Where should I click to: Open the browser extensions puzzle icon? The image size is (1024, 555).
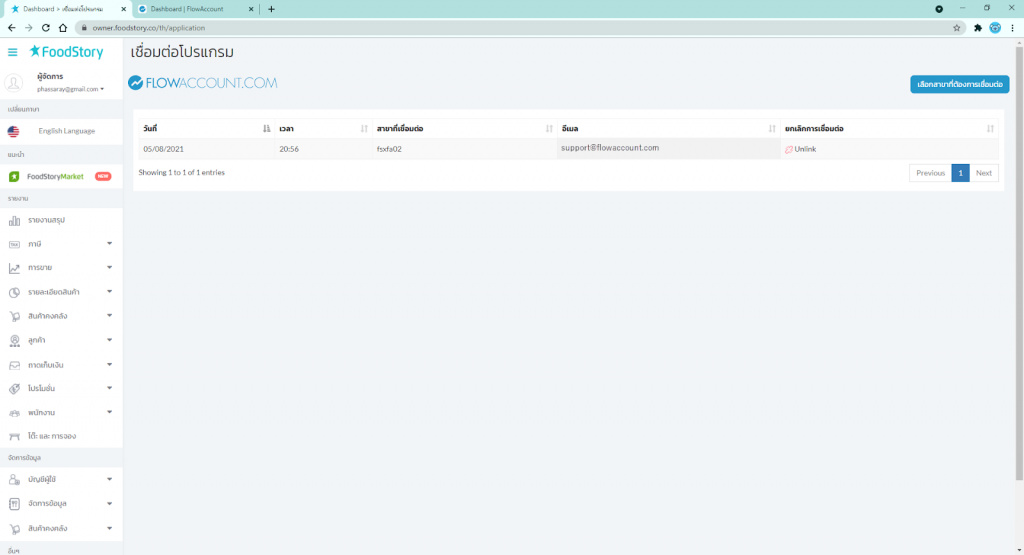tap(977, 28)
